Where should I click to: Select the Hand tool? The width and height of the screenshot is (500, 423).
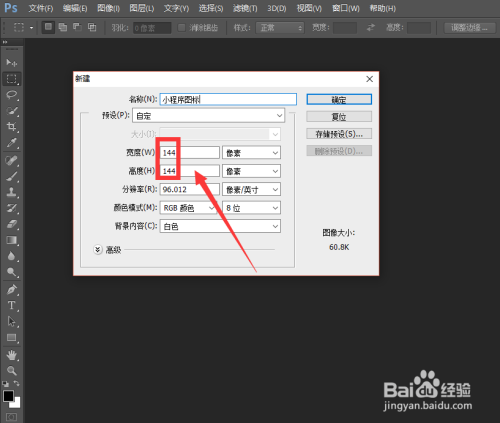(x=12, y=355)
